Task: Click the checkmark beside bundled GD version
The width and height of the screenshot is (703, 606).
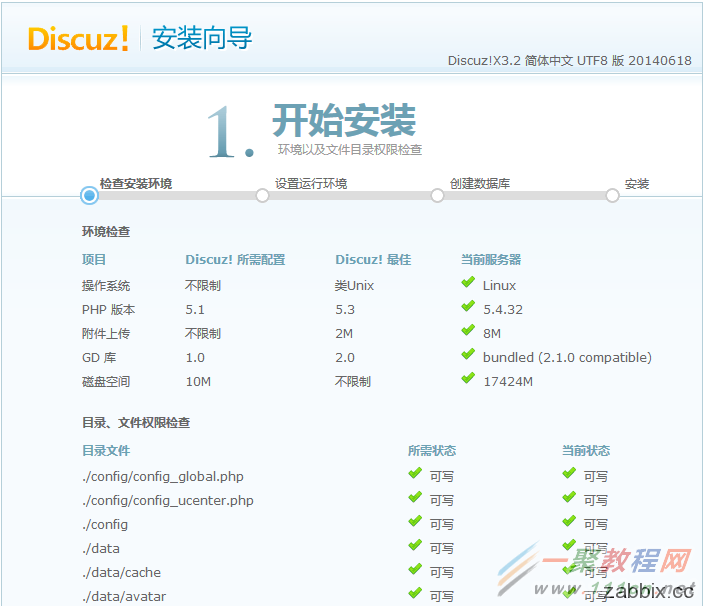Action: coord(468,354)
